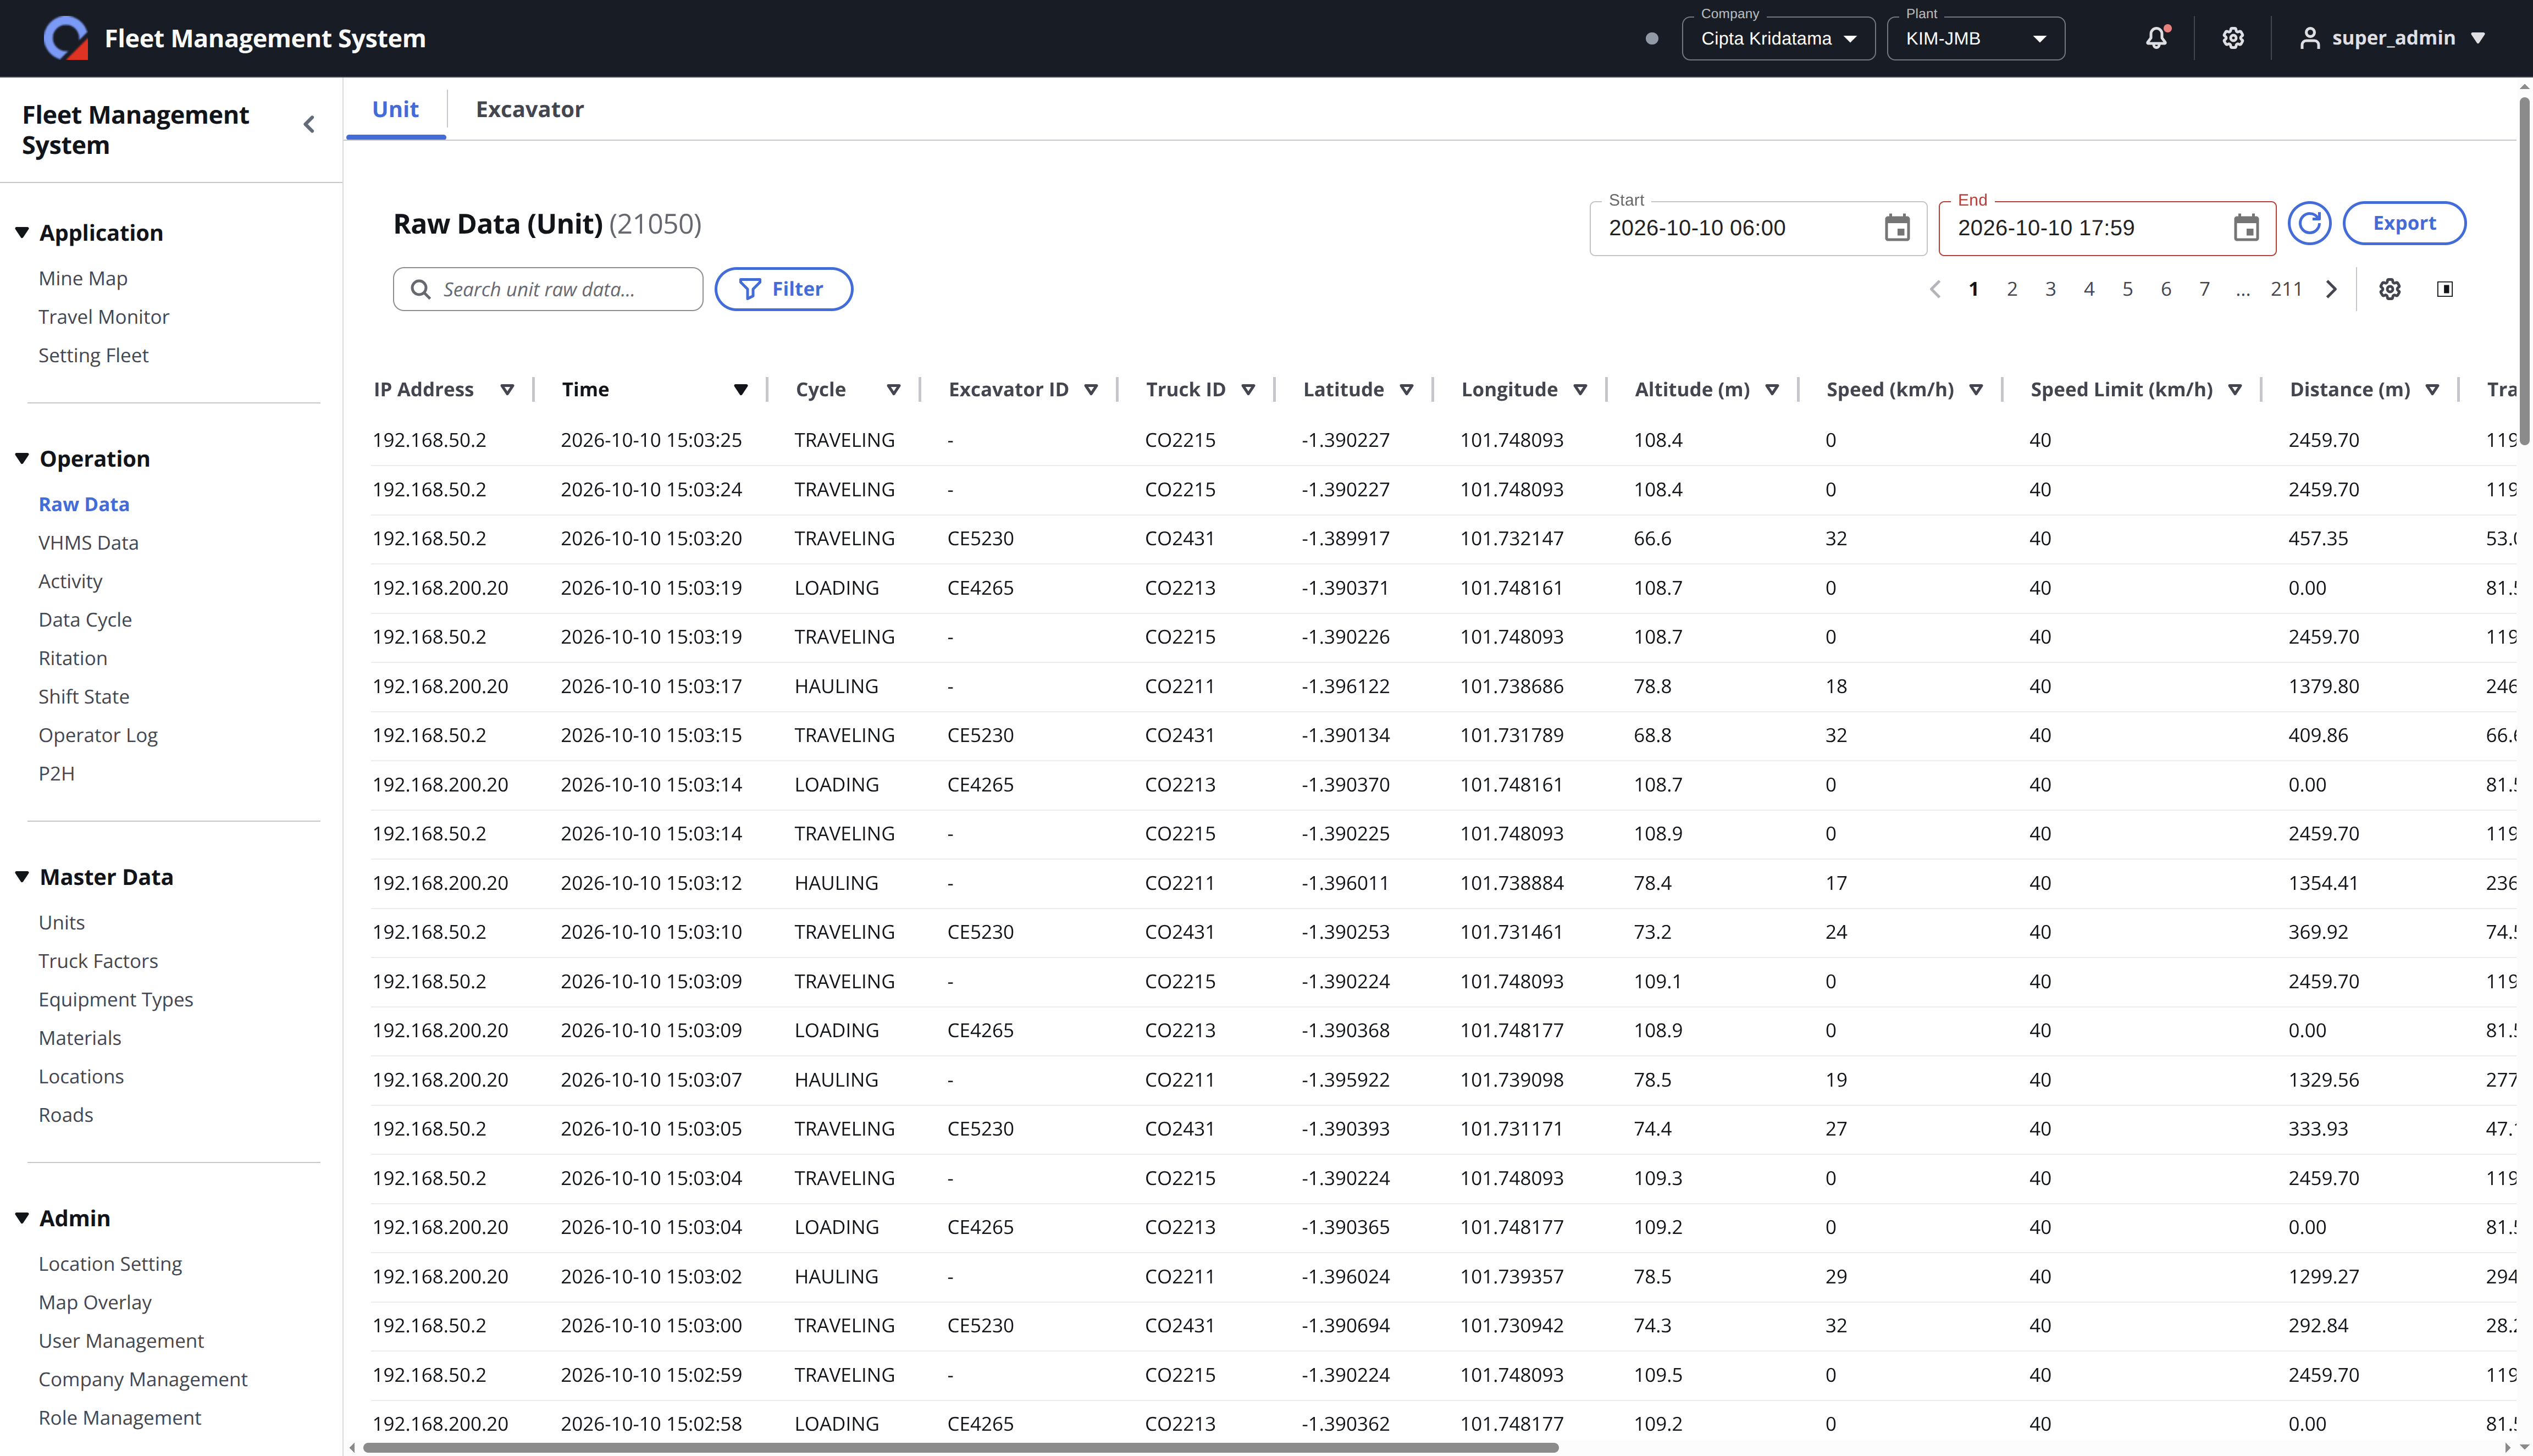This screenshot has height=1456, width=2533.
Task: Open filter menu for Truck ID column
Action: (x=1248, y=390)
